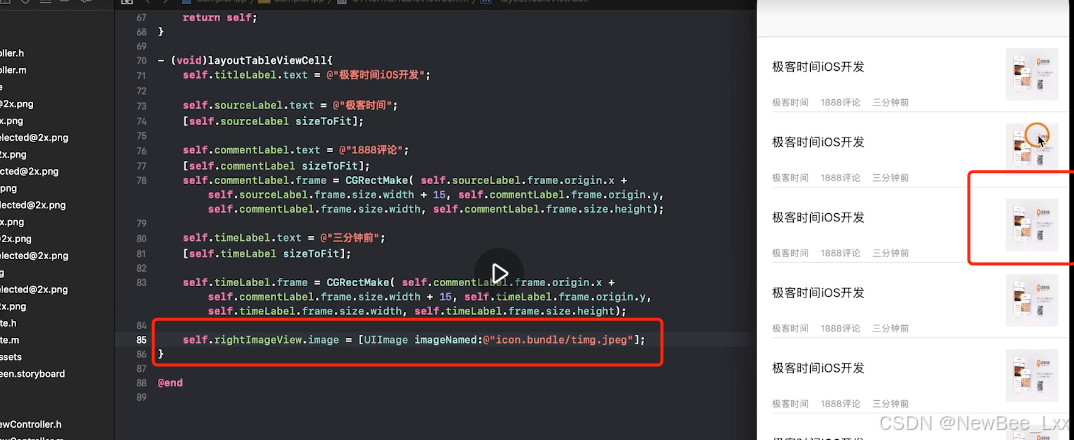
Task: Click line number 78 in the gutter
Action: tap(141, 180)
